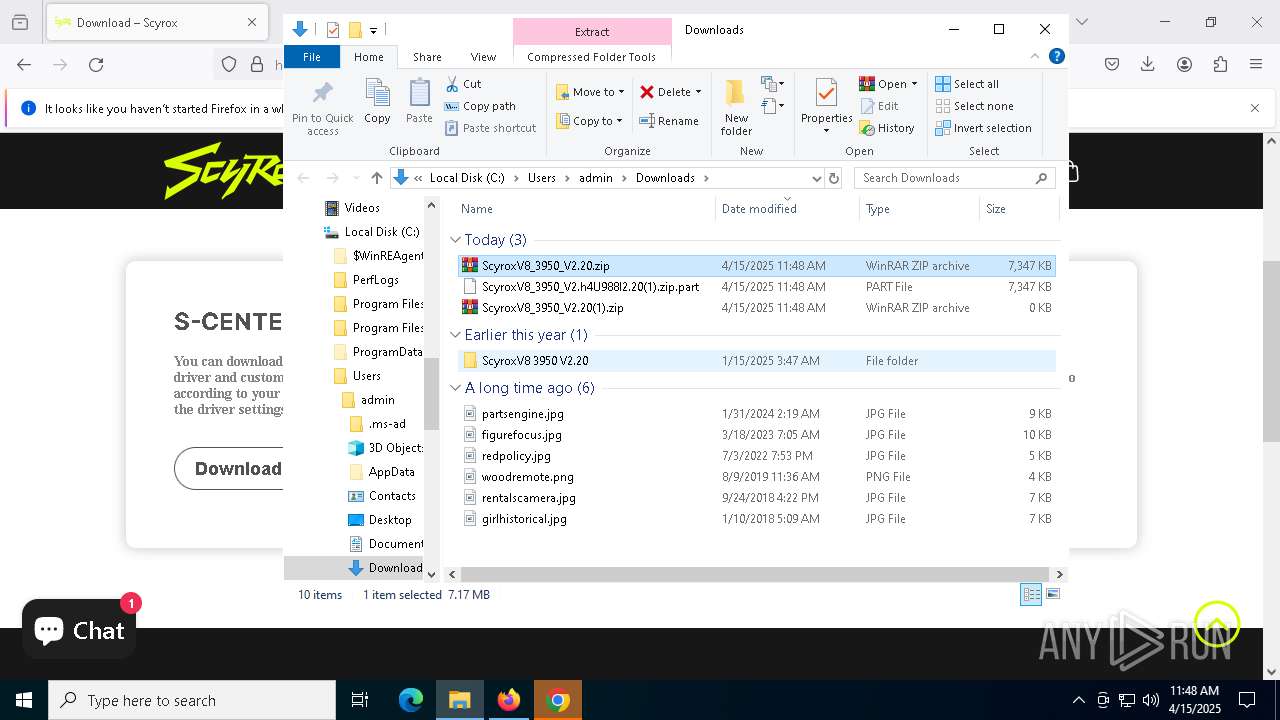Click Users in the address breadcrumb
The image size is (1280, 720).
(541, 178)
